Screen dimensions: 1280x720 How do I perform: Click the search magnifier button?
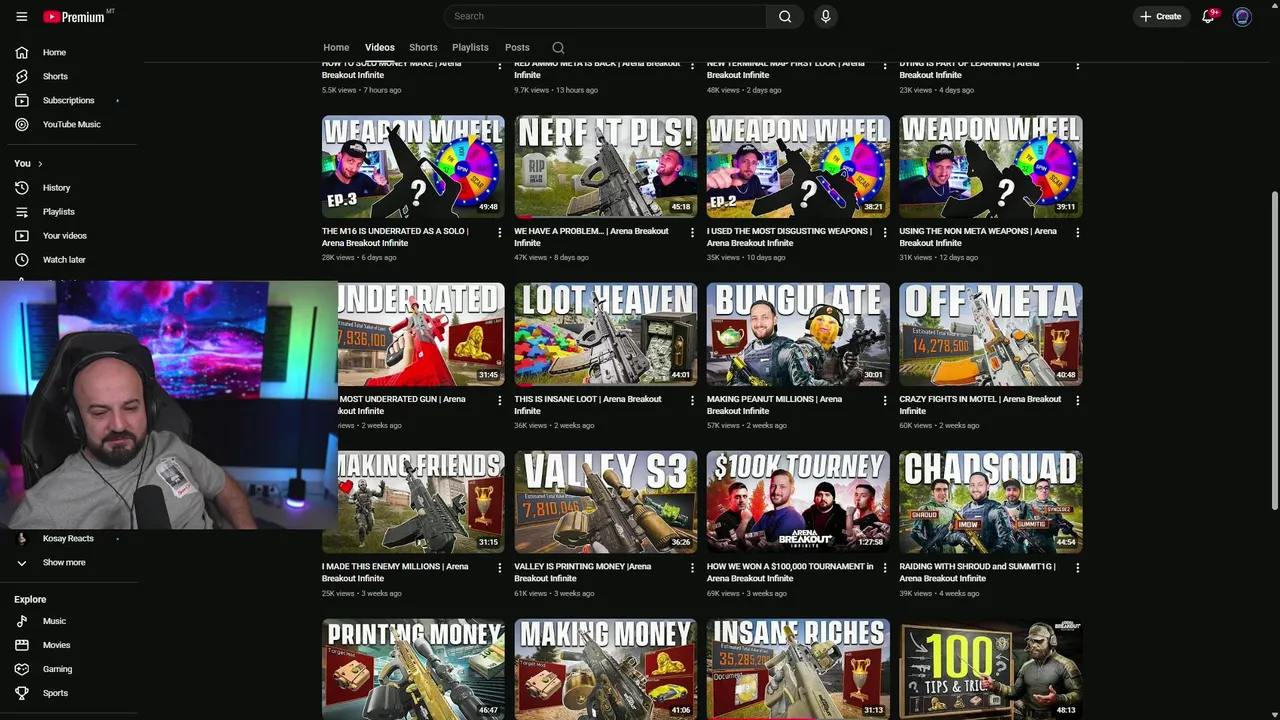tap(785, 16)
